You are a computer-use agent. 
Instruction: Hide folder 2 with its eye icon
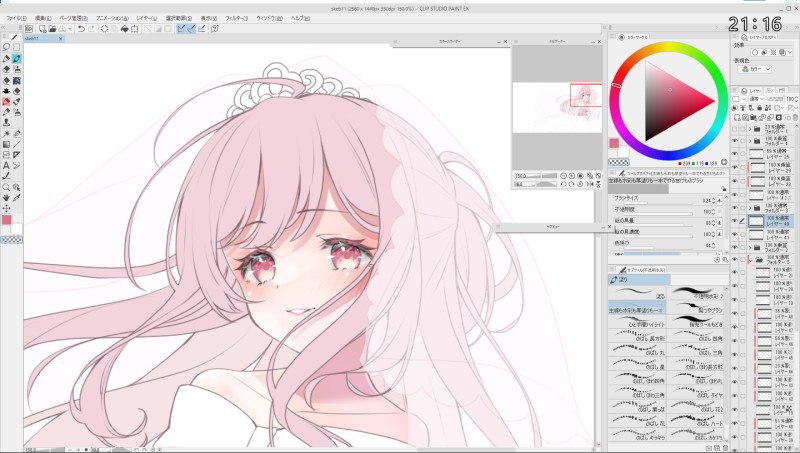[735, 247]
